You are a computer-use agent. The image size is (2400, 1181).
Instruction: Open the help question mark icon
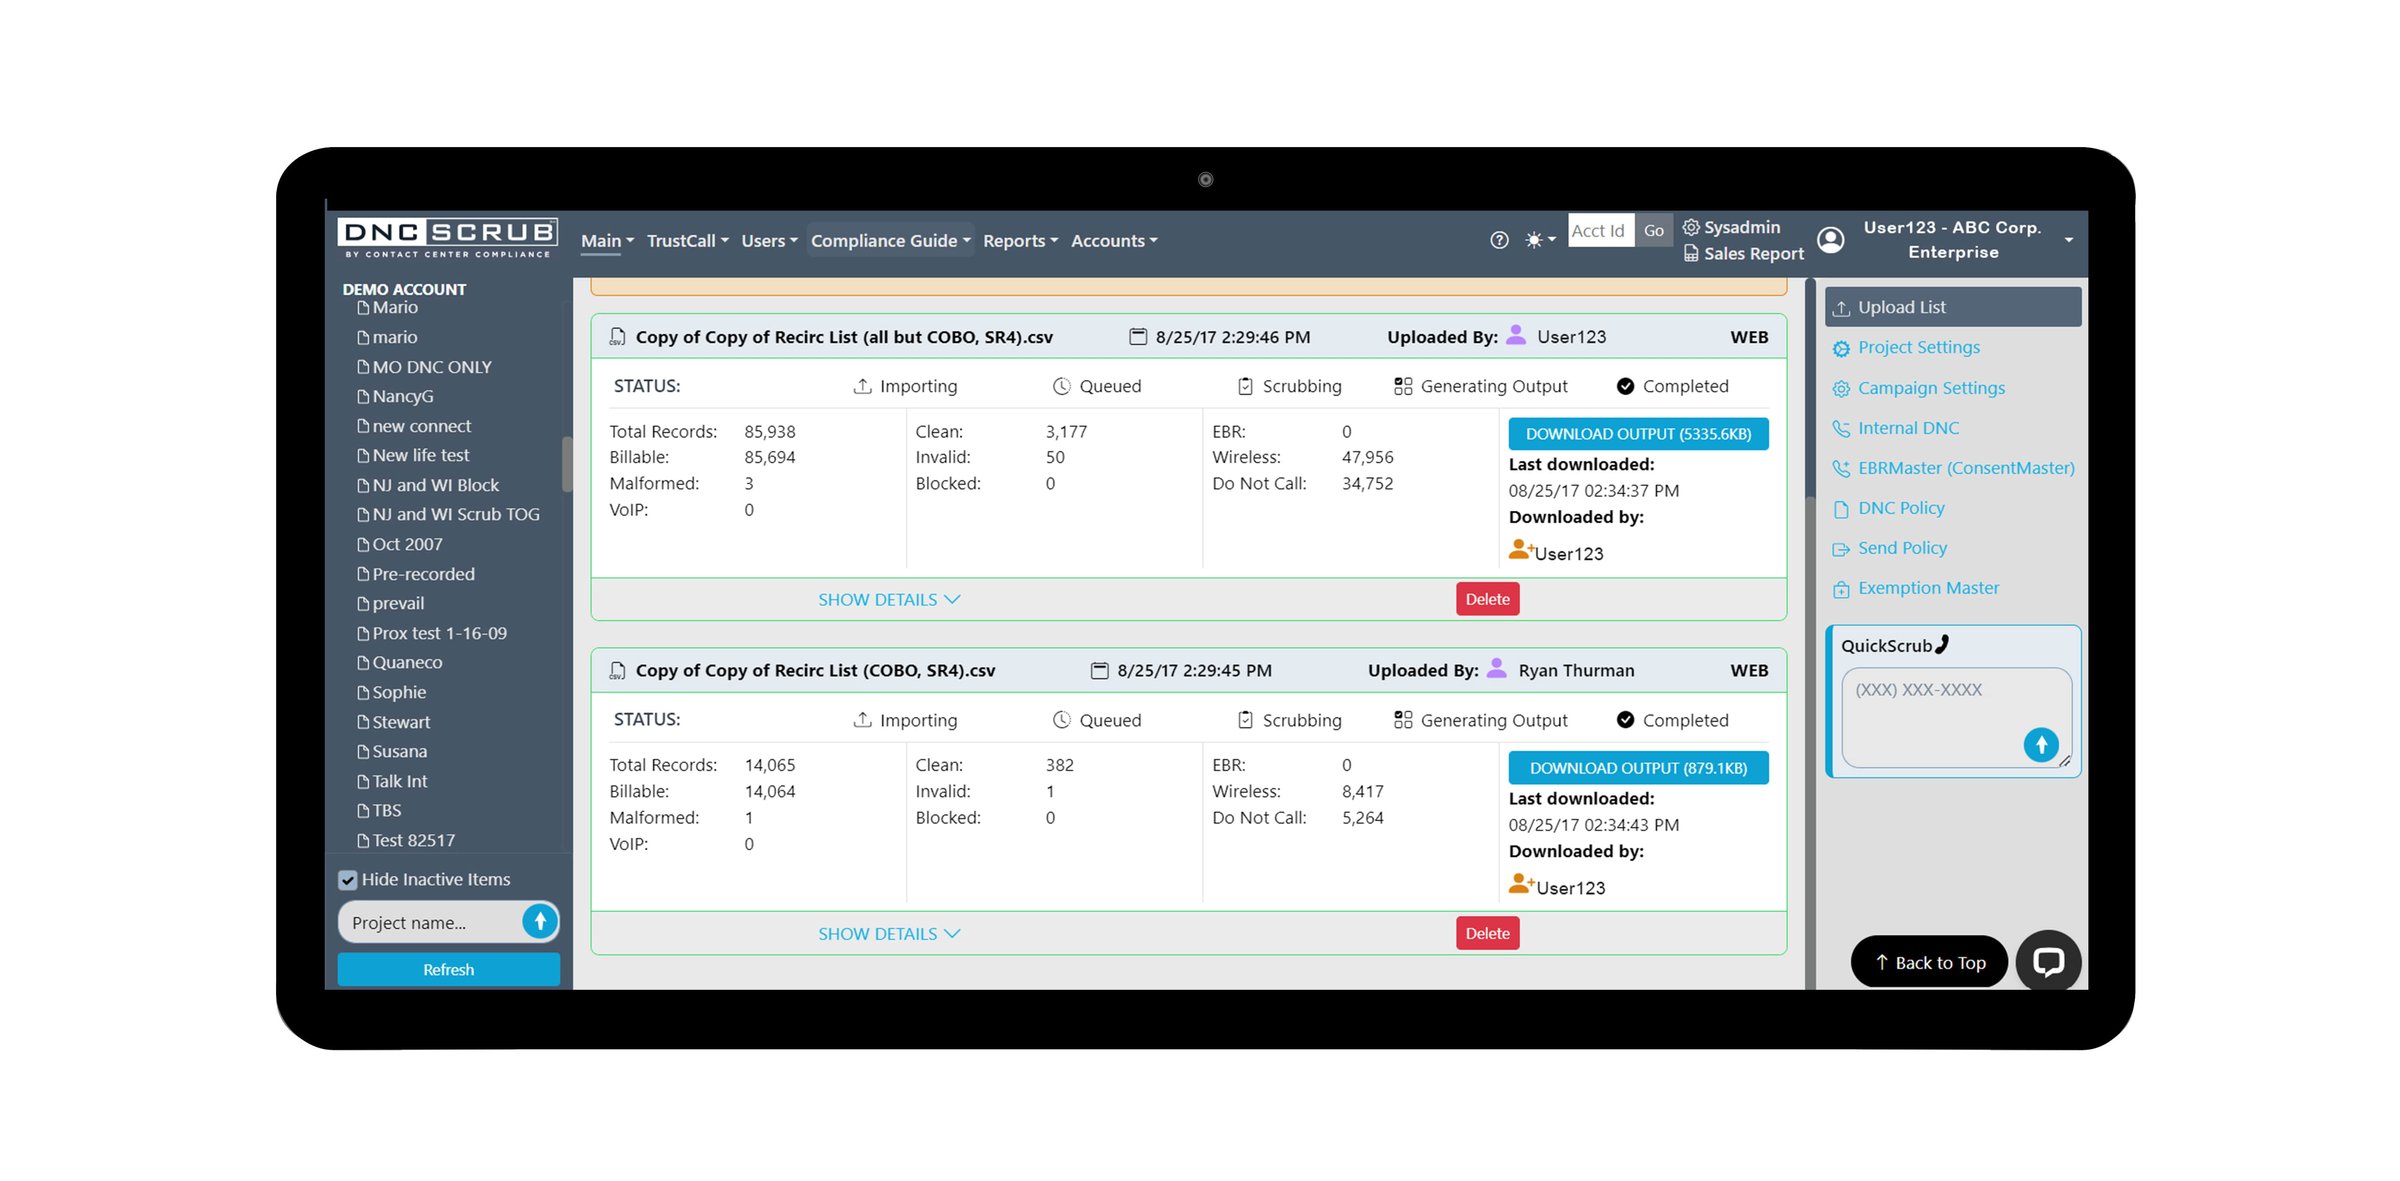(x=1498, y=240)
